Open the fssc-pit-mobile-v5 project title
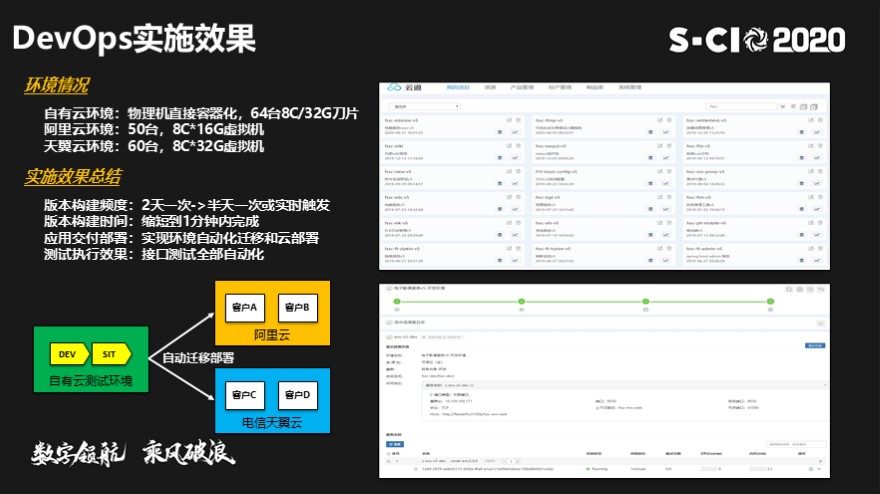Viewport: 880px width, 494px height. [705, 223]
